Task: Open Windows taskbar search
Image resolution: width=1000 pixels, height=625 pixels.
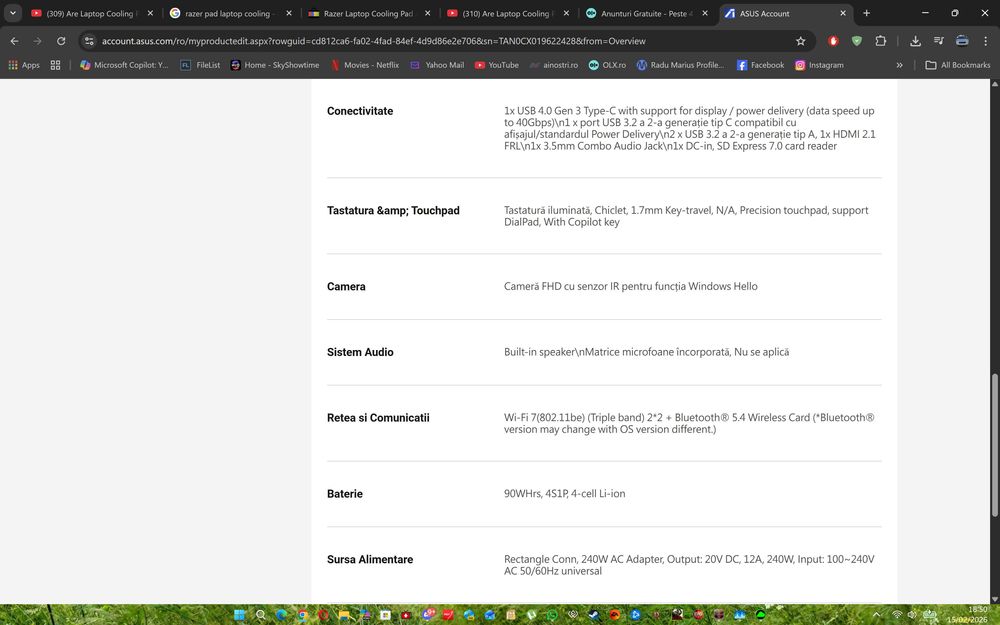Action: 260,615
